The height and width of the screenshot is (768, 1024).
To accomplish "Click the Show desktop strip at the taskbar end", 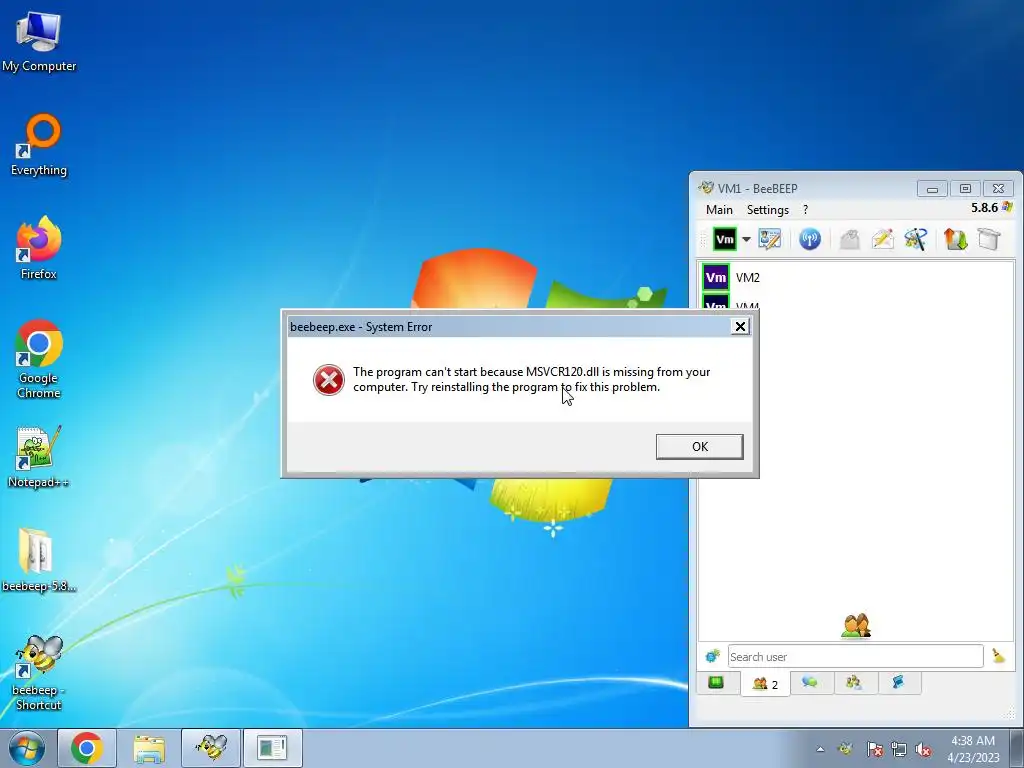I will pyautogui.click(x=1019, y=748).
